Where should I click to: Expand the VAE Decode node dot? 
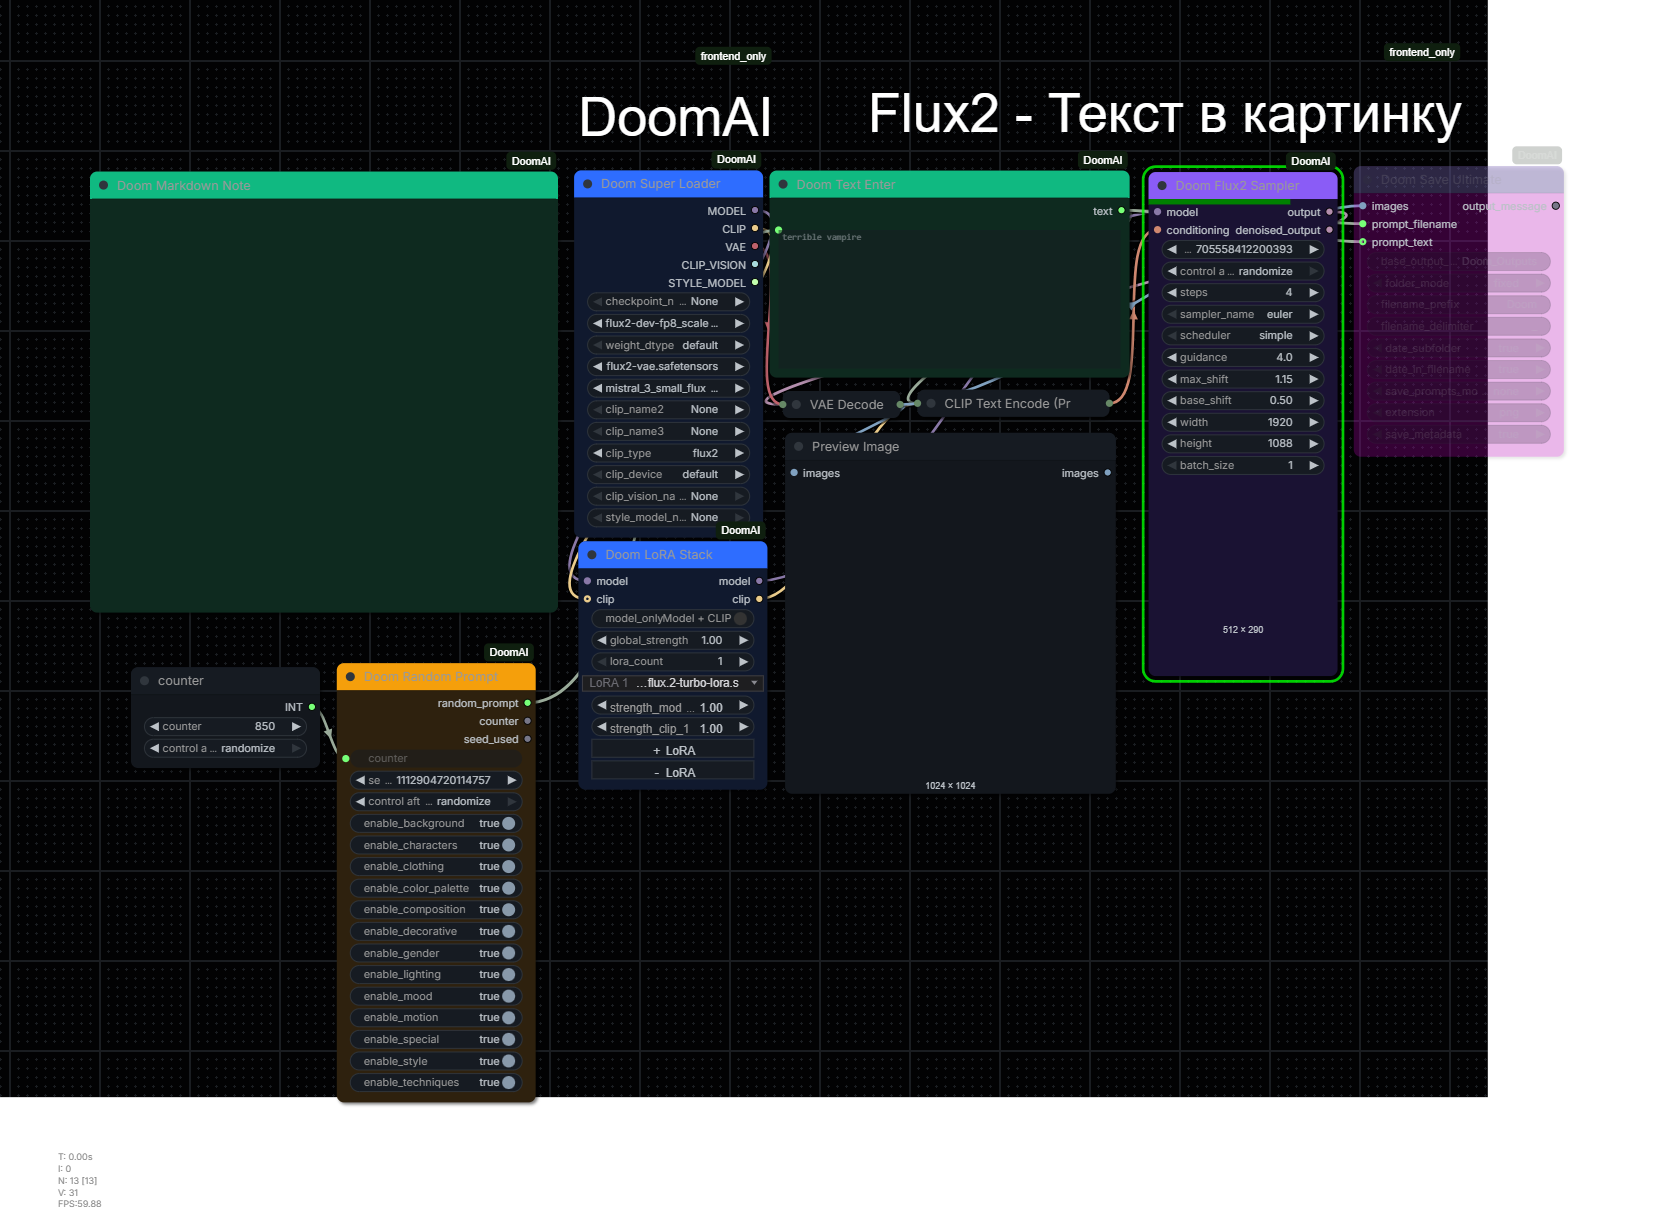click(797, 405)
